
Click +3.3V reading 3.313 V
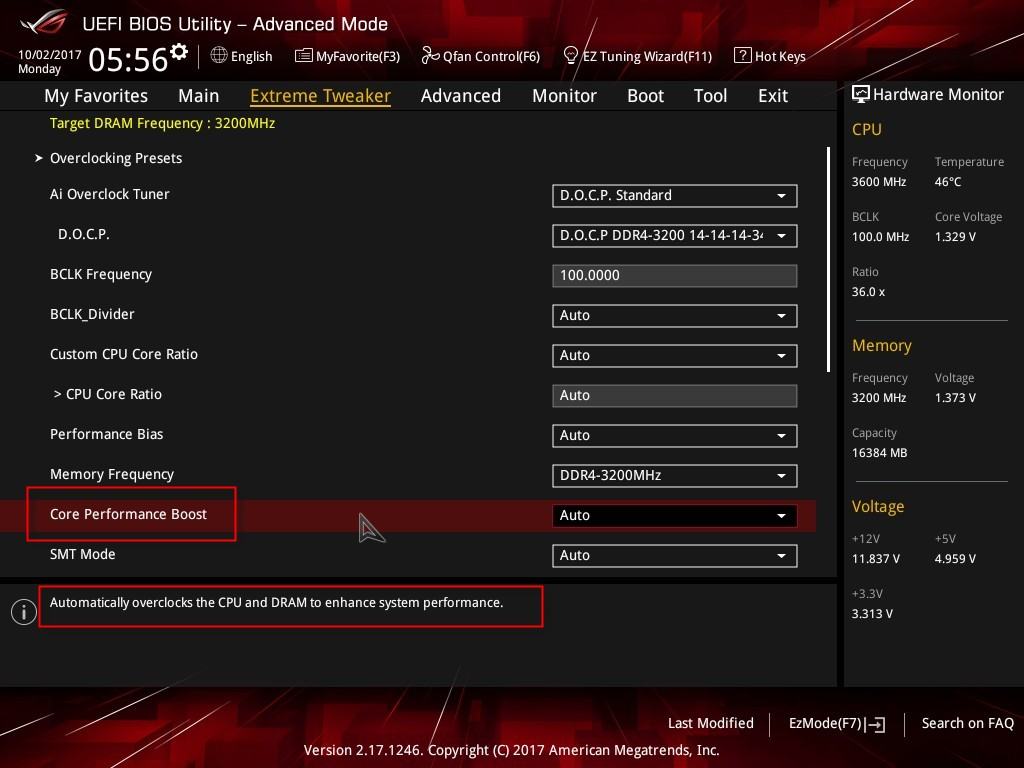872,614
